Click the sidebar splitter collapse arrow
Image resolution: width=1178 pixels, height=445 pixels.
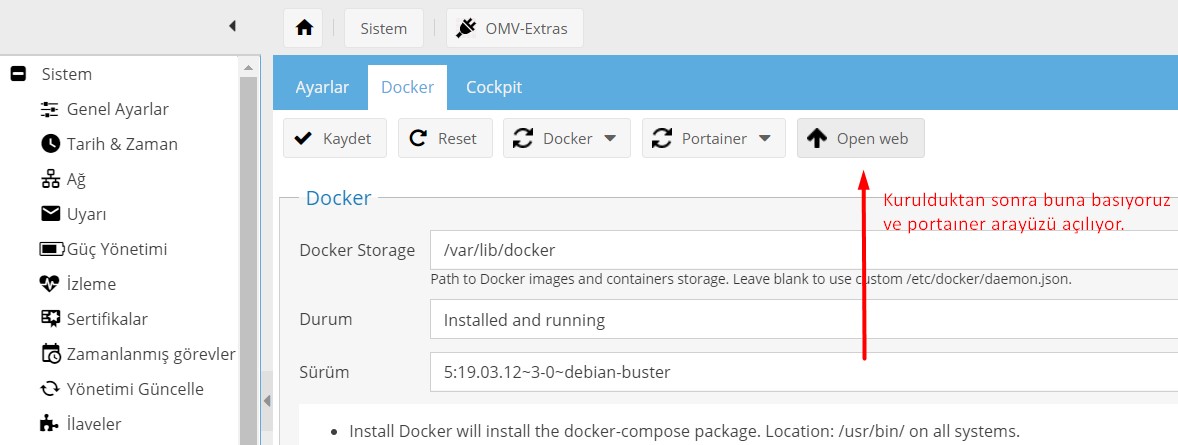267,401
